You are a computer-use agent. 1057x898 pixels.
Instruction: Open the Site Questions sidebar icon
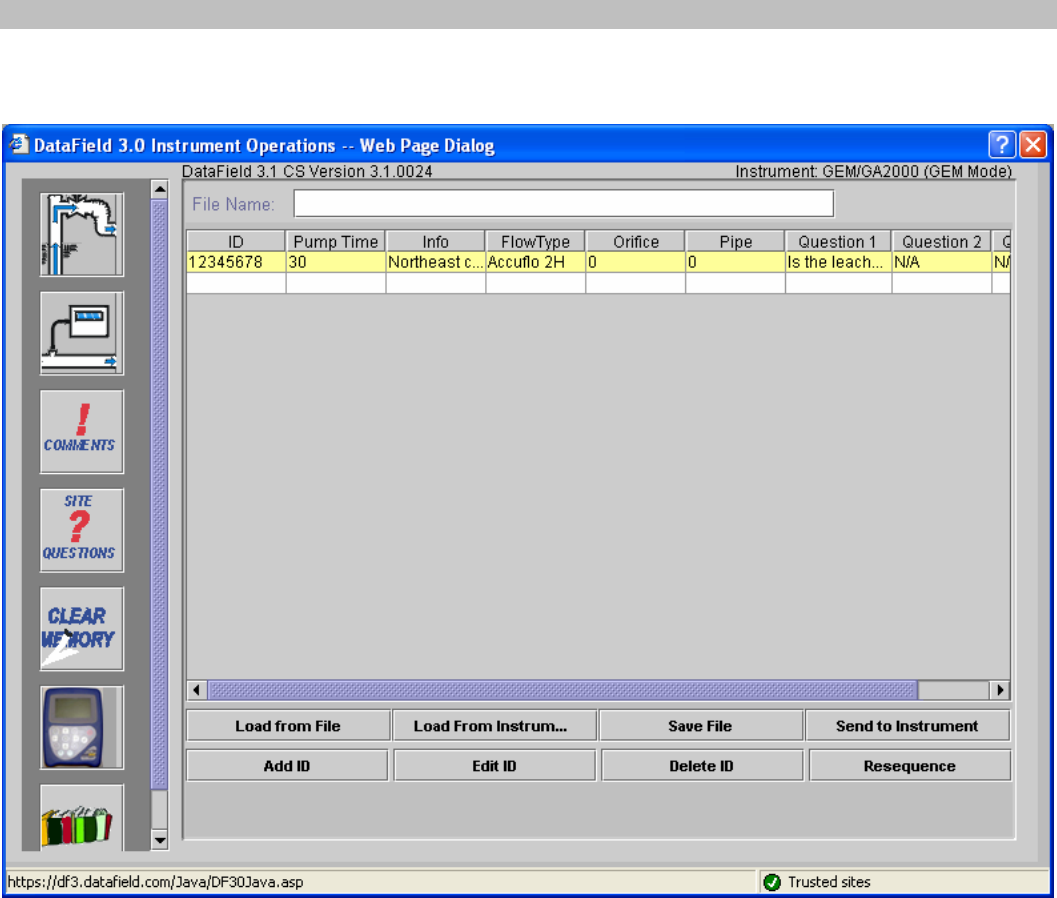tap(82, 530)
